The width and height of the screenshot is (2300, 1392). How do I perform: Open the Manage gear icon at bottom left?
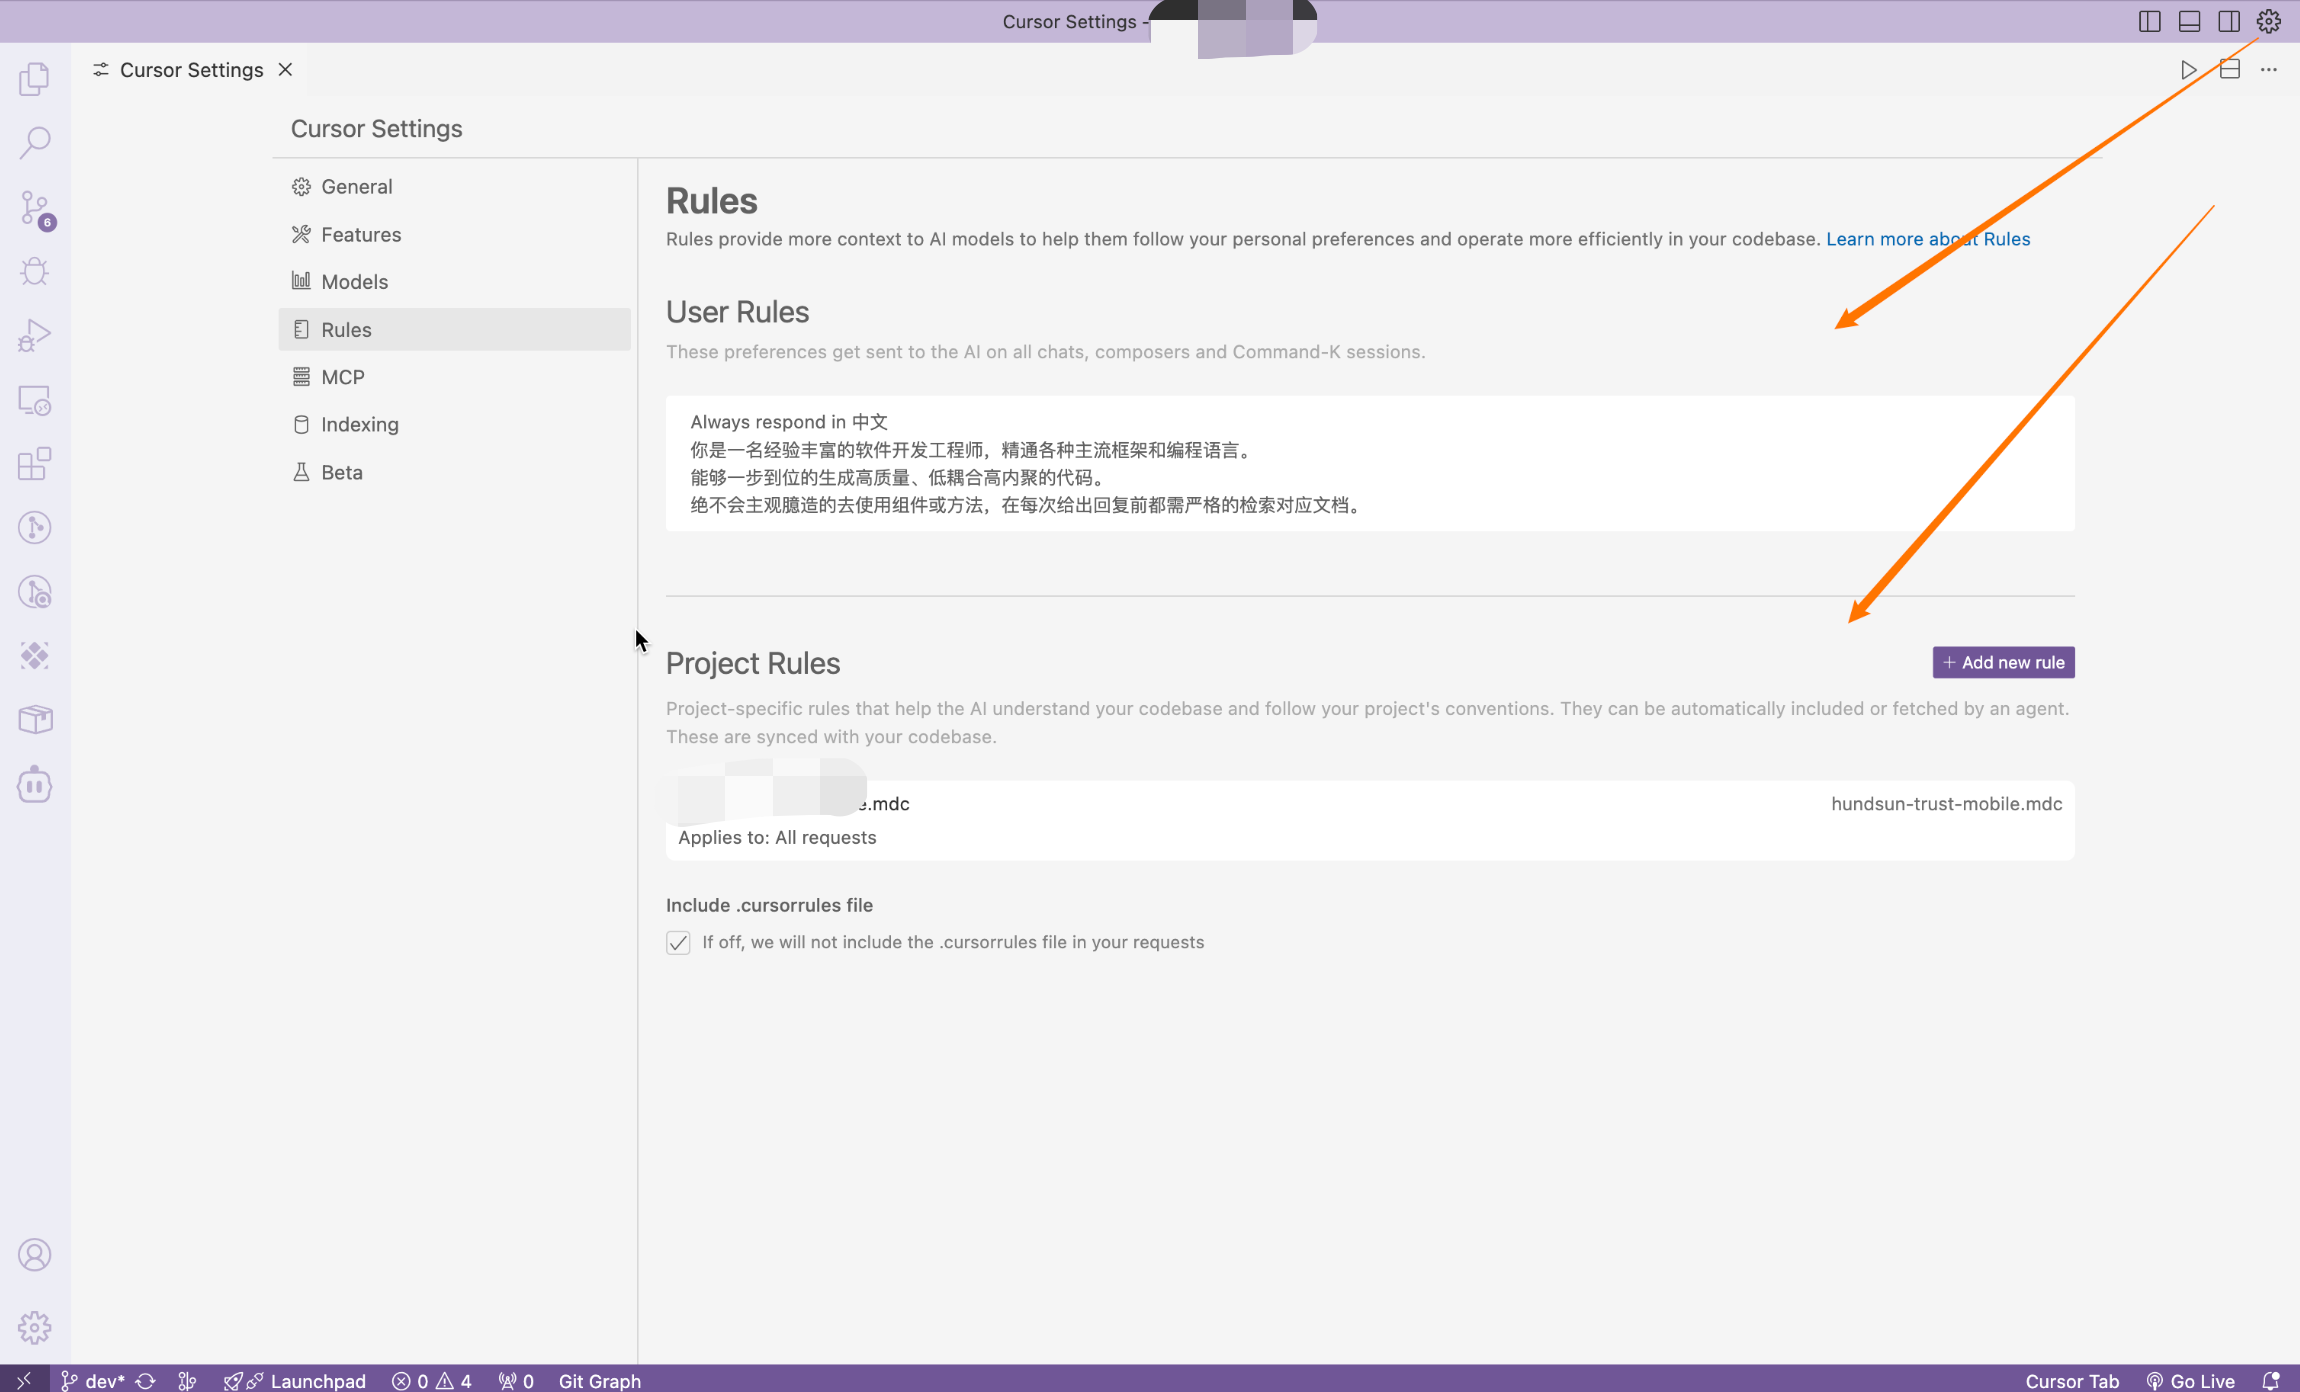pyautogui.click(x=34, y=1328)
